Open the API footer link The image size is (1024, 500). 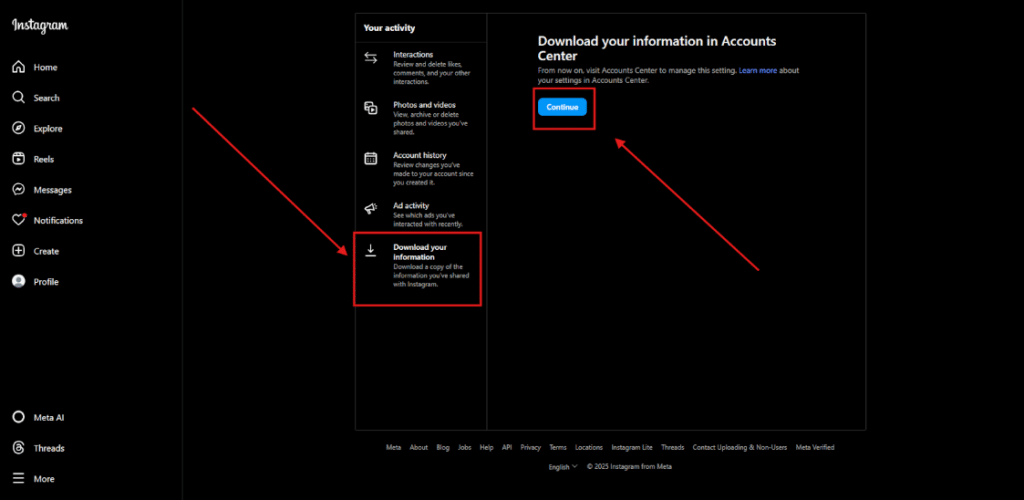click(x=507, y=448)
